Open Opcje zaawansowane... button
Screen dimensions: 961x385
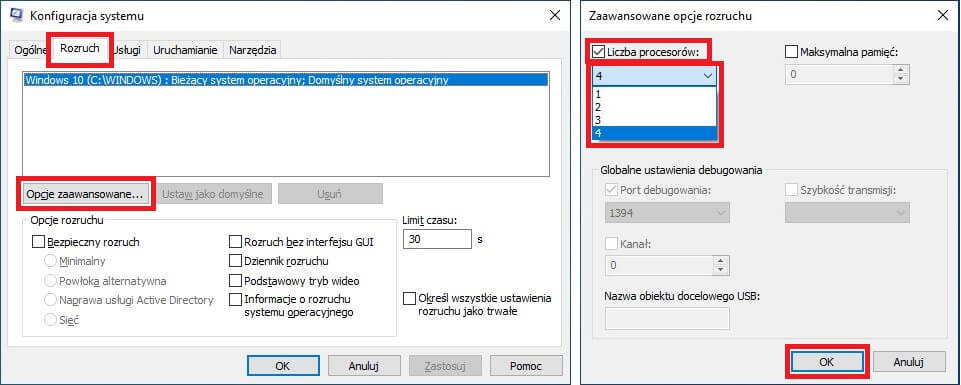[x=85, y=194]
